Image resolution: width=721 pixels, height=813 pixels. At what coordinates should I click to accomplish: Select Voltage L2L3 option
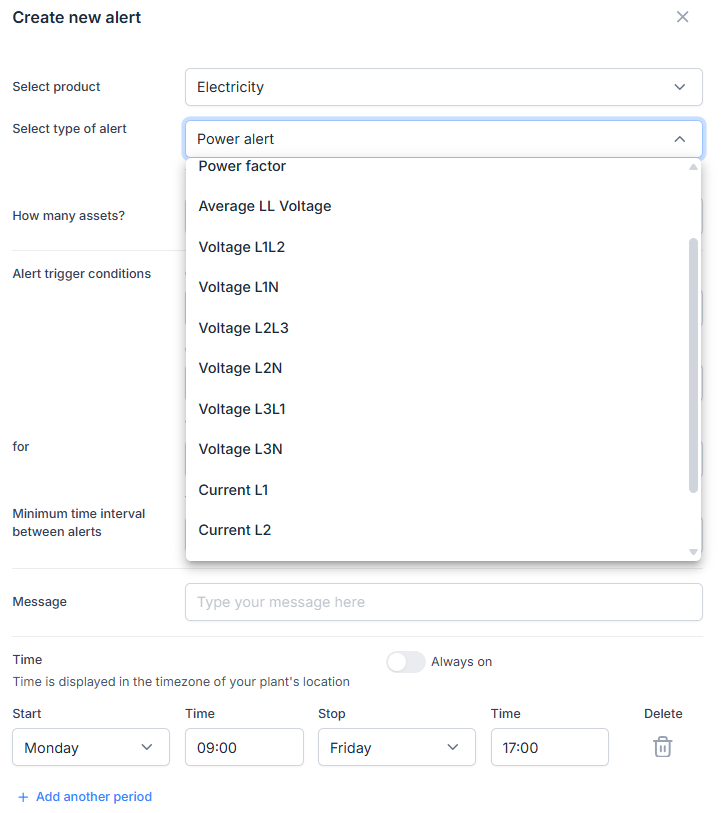point(243,328)
